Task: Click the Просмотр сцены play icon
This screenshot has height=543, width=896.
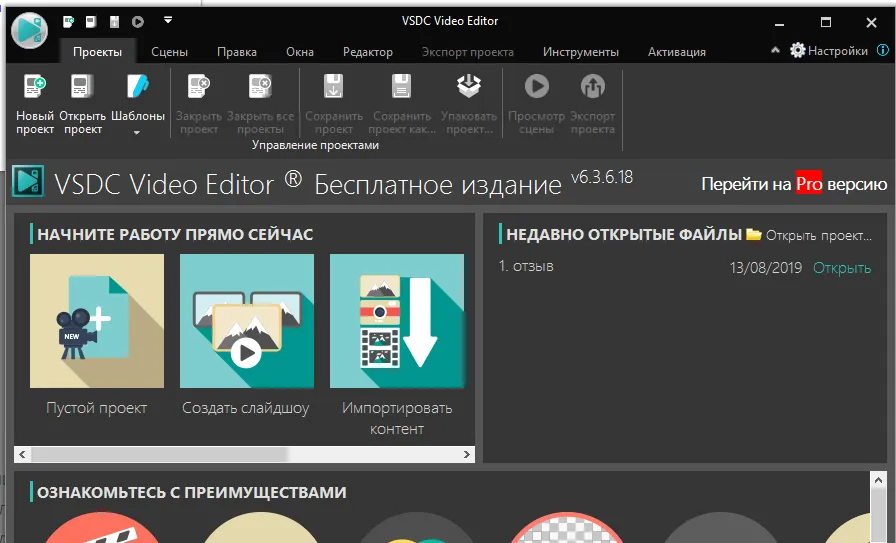Action: point(537,86)
